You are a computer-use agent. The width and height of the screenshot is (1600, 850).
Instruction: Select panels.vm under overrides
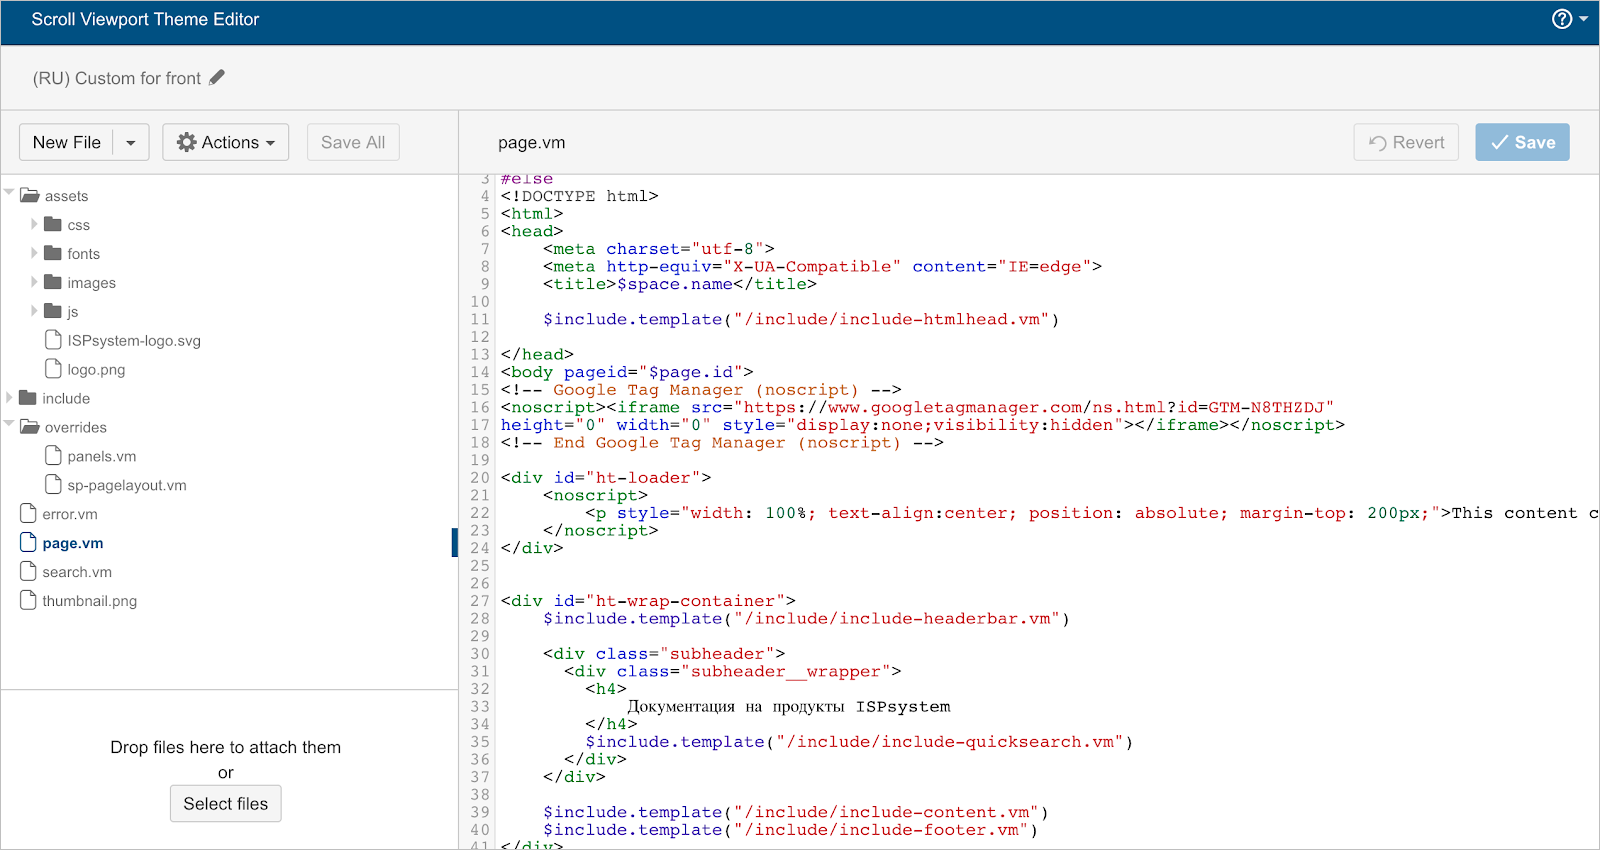[102, 456]
